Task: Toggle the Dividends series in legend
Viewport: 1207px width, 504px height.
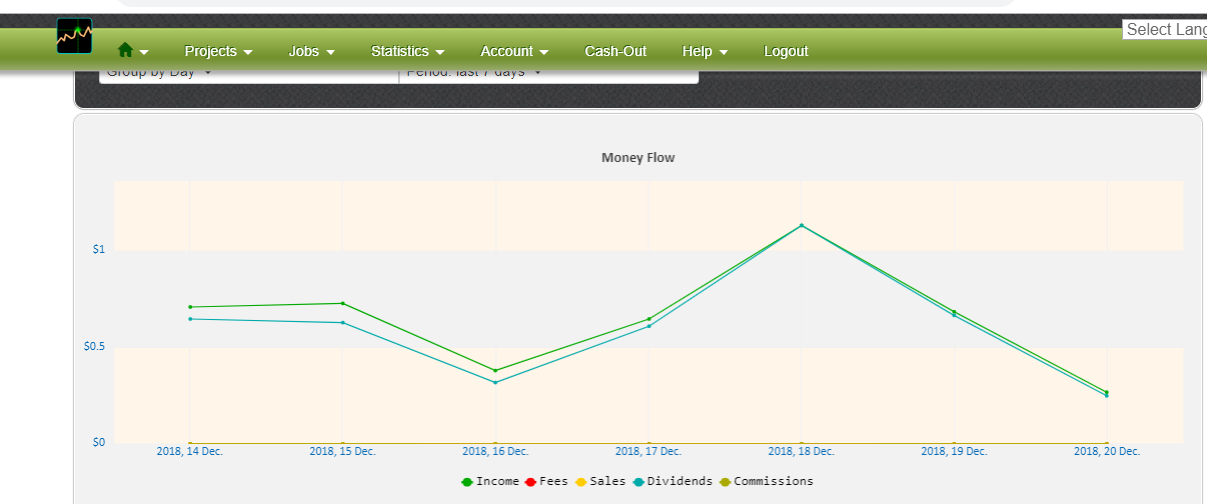Action: click(x=673, y=481)
